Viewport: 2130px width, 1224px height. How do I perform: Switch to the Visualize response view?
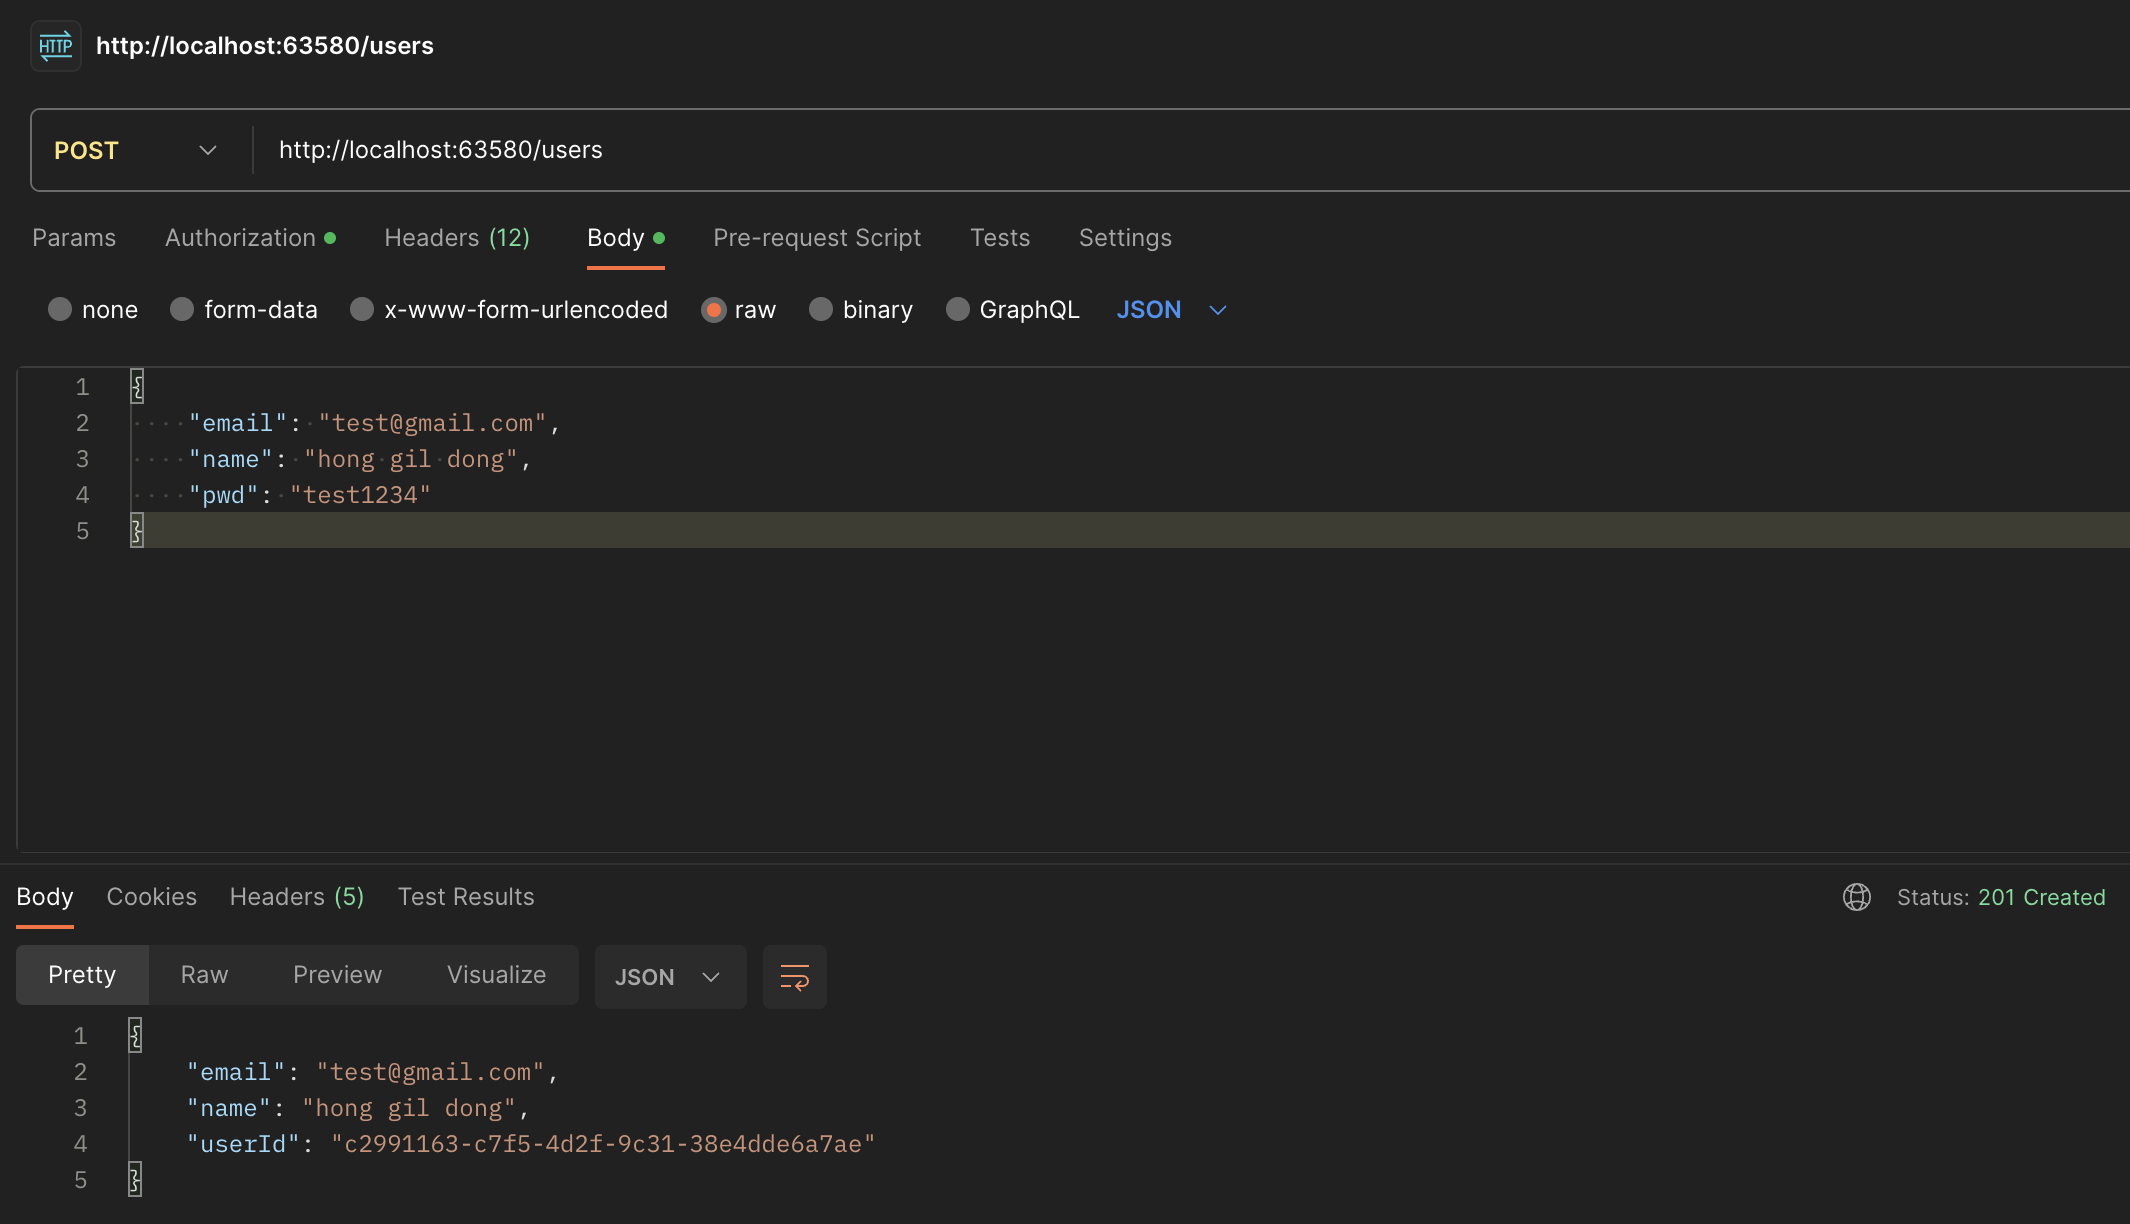[496, 975]
